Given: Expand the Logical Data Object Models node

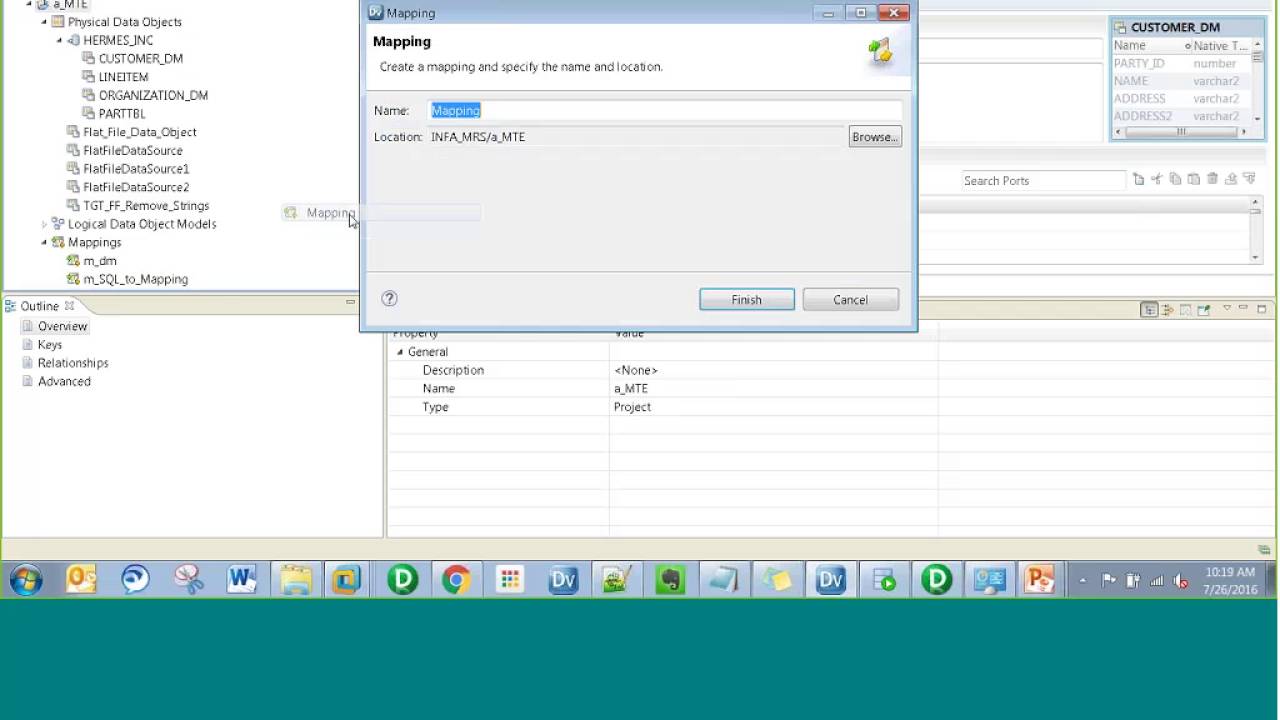Looking at the screenshot, I should pos(44,224).
